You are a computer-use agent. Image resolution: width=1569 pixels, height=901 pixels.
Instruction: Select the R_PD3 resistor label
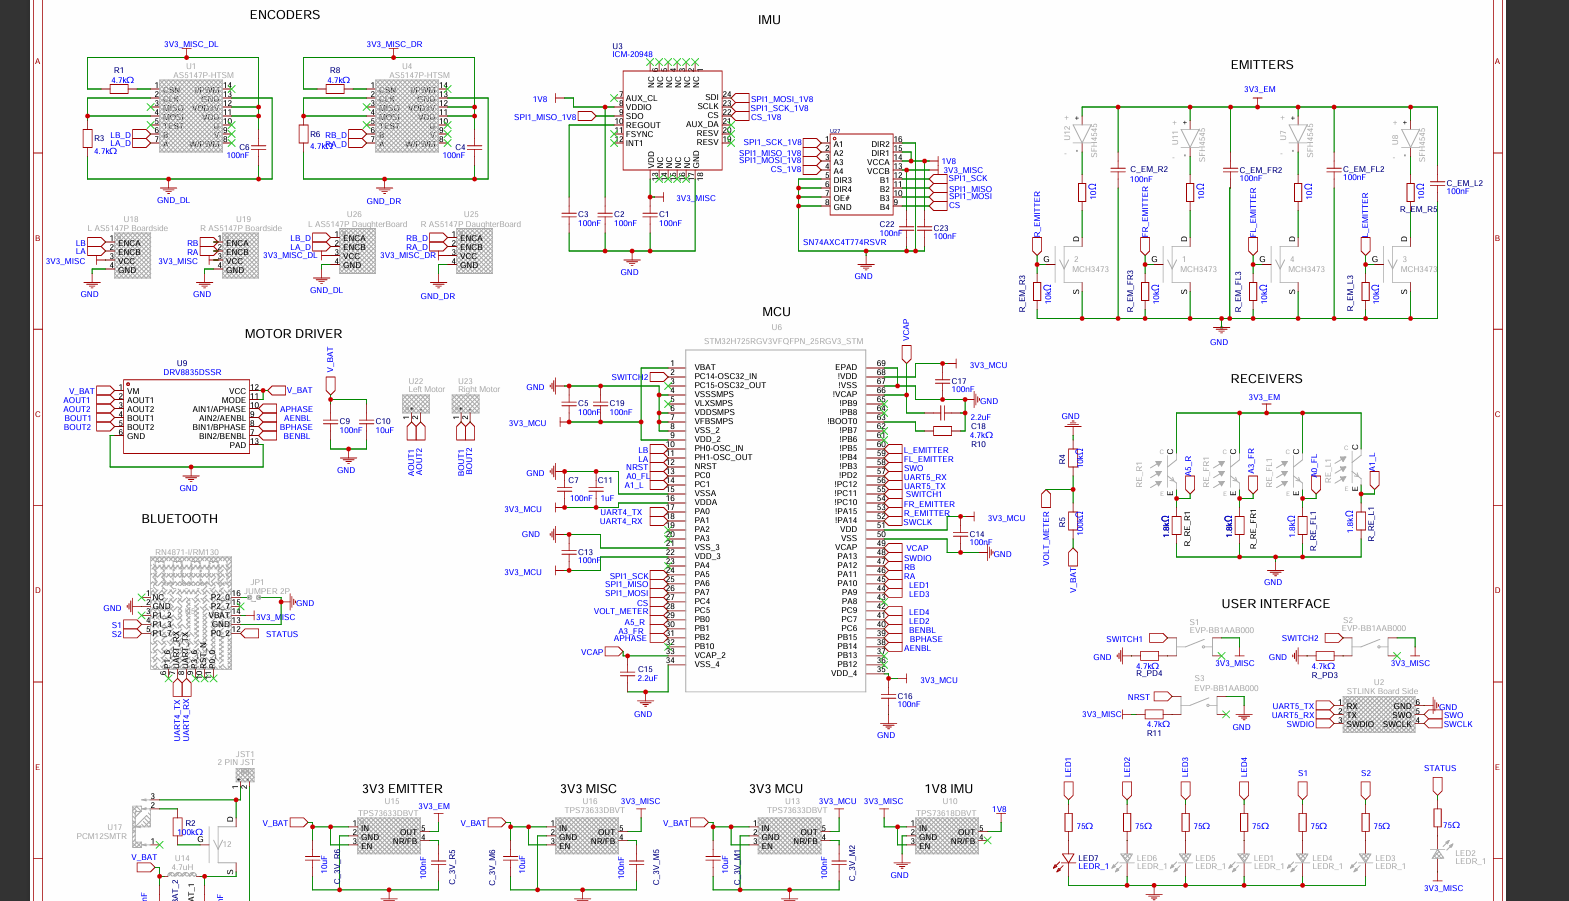coord(1324,675)
